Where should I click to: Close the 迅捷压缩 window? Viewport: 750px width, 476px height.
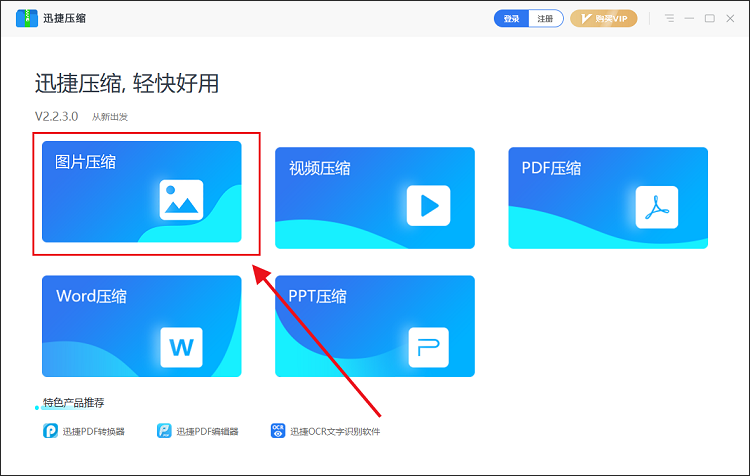[x=730, y=18]
